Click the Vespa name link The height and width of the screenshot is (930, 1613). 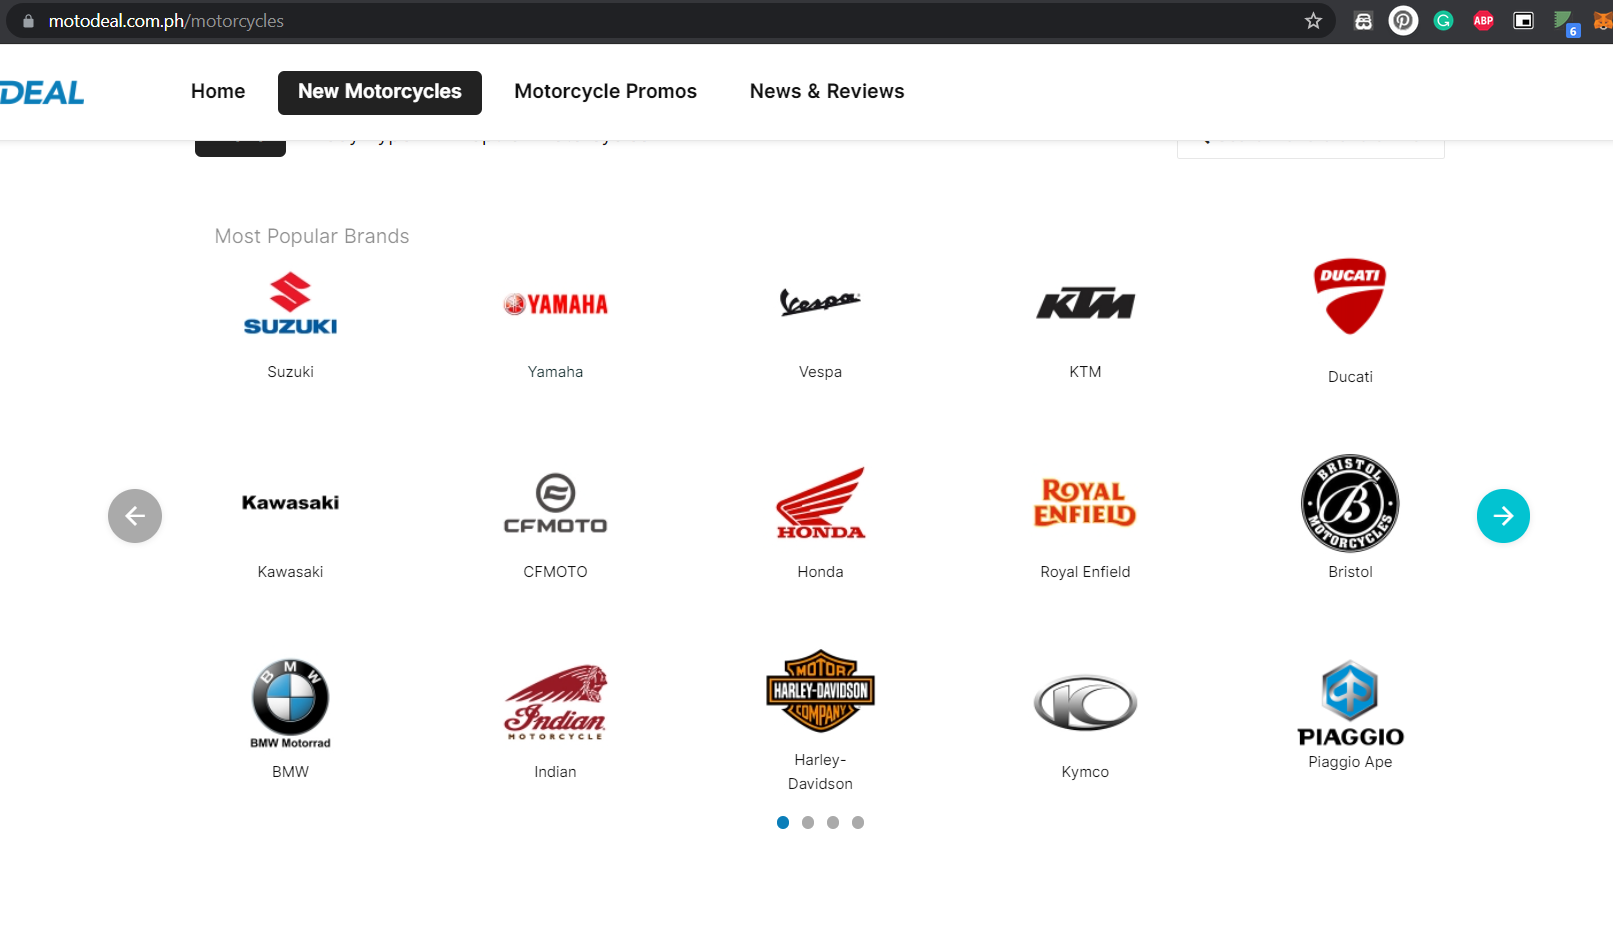coord(820,372)
